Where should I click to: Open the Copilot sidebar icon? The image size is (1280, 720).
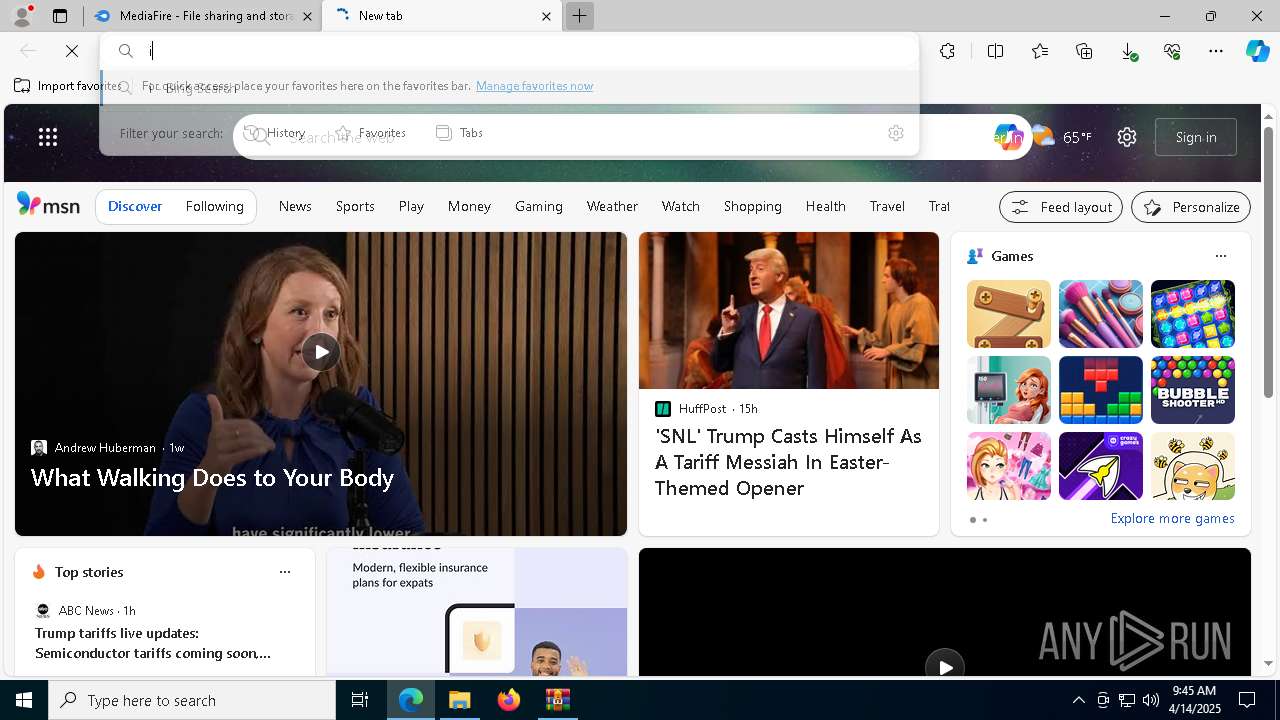pos(1257,51)
